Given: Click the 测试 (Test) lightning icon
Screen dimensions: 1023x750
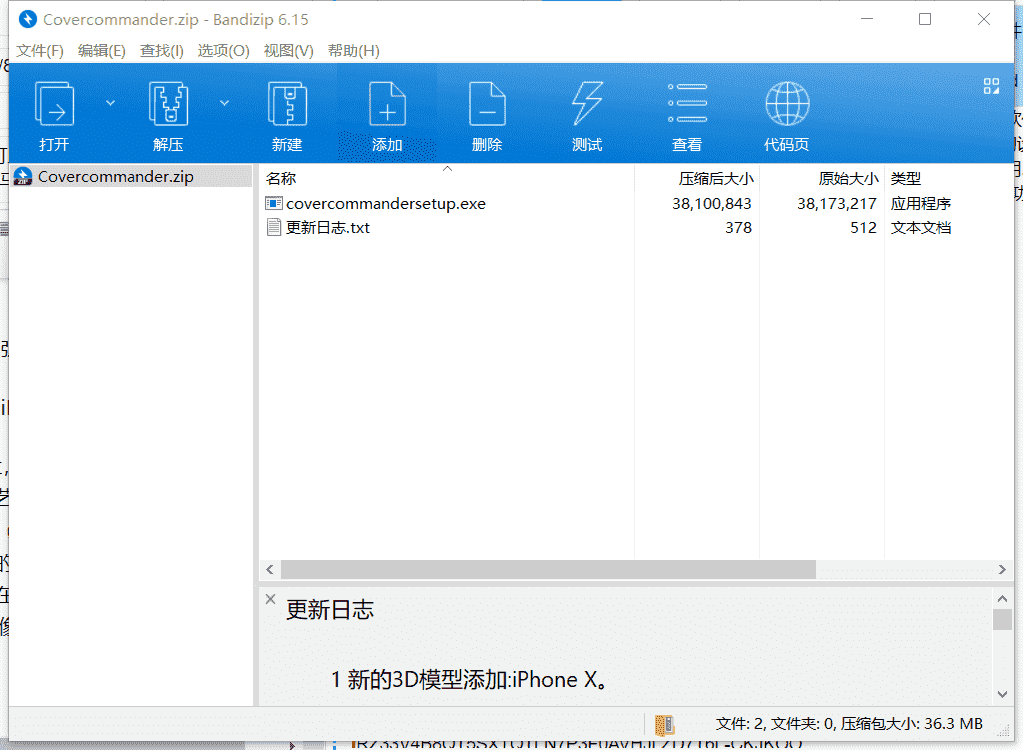Looking at the screenshot, I should coord(587,104).
